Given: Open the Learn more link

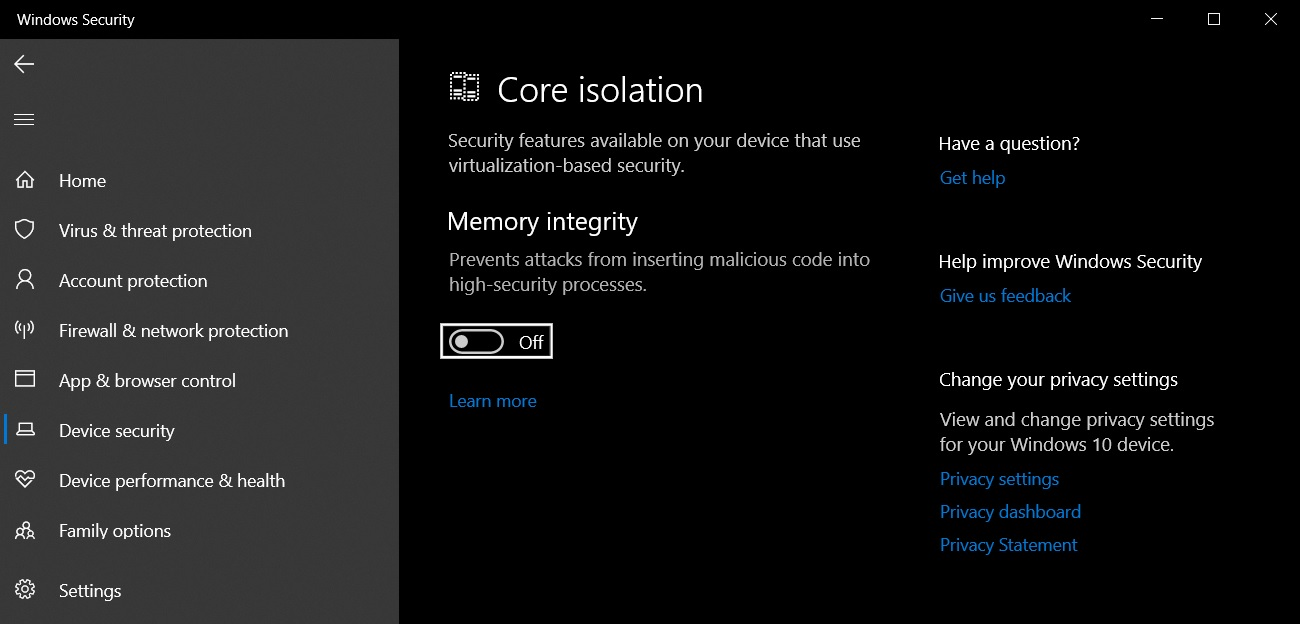Looking at the screenshot, I should (x=492, y=401).
